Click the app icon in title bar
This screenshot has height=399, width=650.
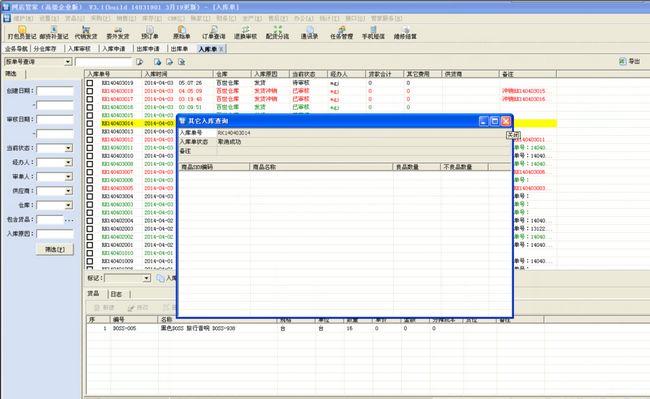pos(6,7)
